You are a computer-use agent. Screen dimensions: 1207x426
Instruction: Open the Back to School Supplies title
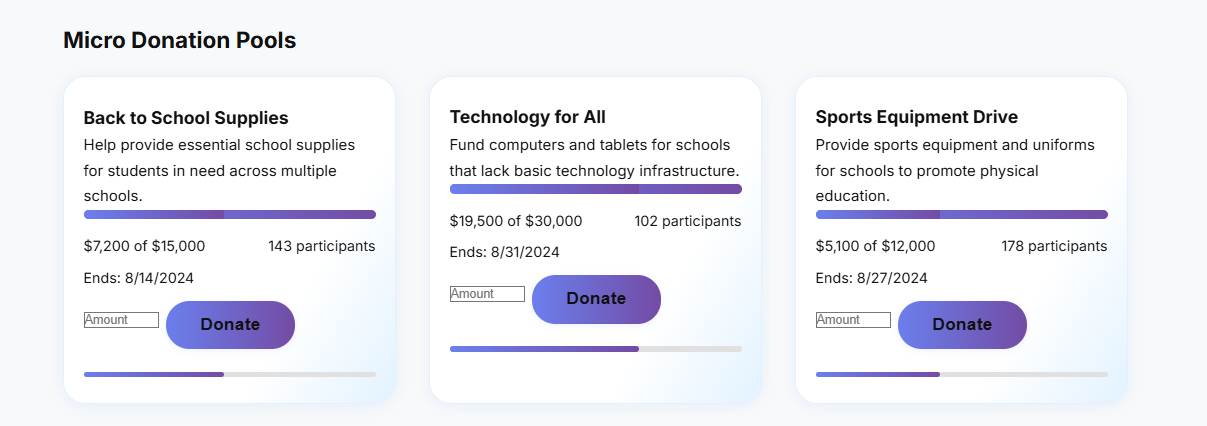(186, 118)
